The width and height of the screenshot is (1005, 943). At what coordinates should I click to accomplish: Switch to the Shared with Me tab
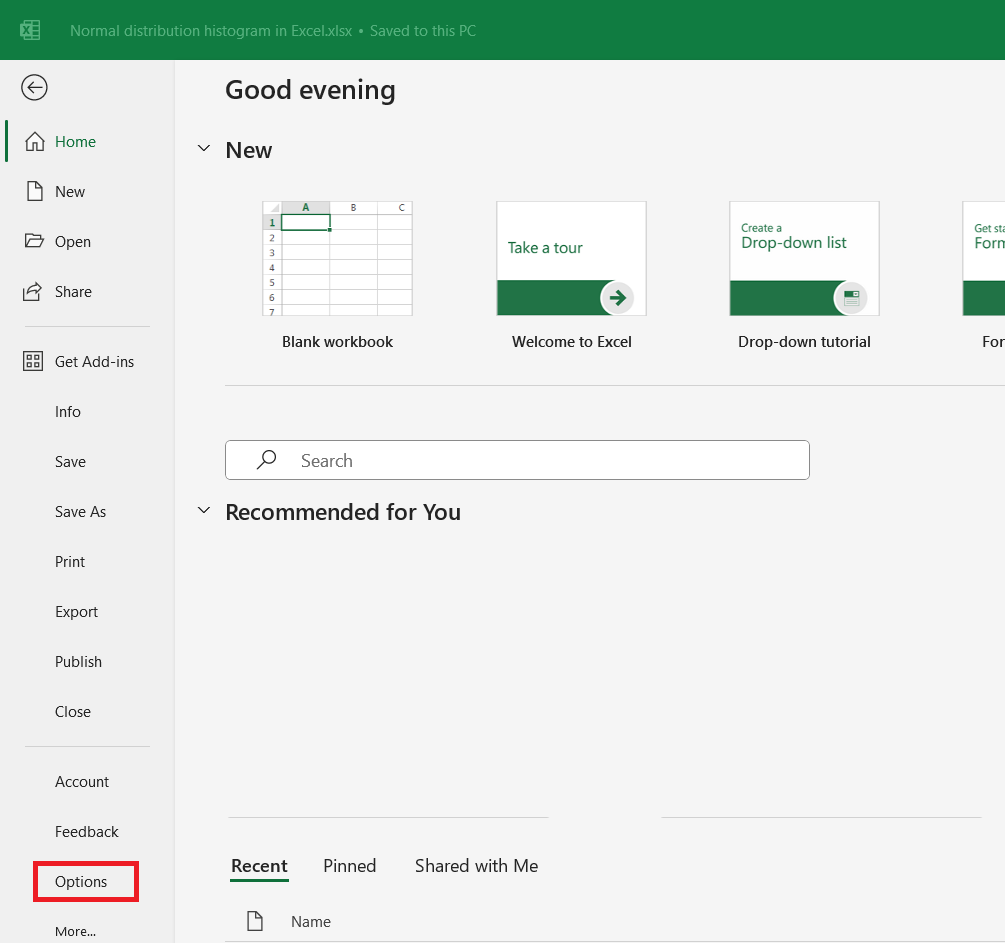tap(476, 865)
